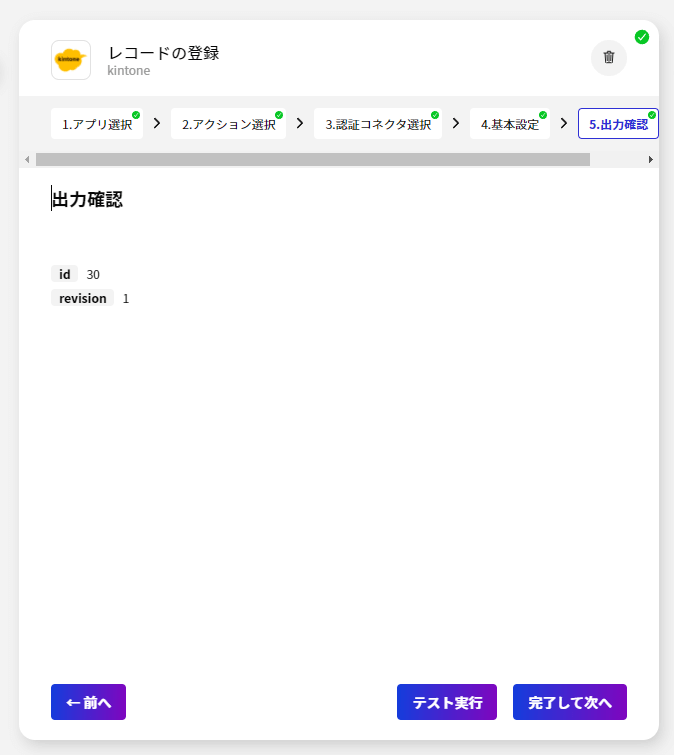Viewport: 674px width, 755px height.
Task: Click the revision value 1
Action: tap(126, 299)
